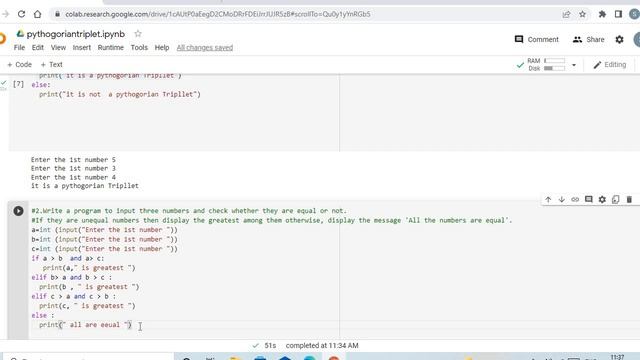Screen dimensions: 640x360
Task: Click the 'Enter the 1st number 5' output
Action: click(x=73, y=160)
